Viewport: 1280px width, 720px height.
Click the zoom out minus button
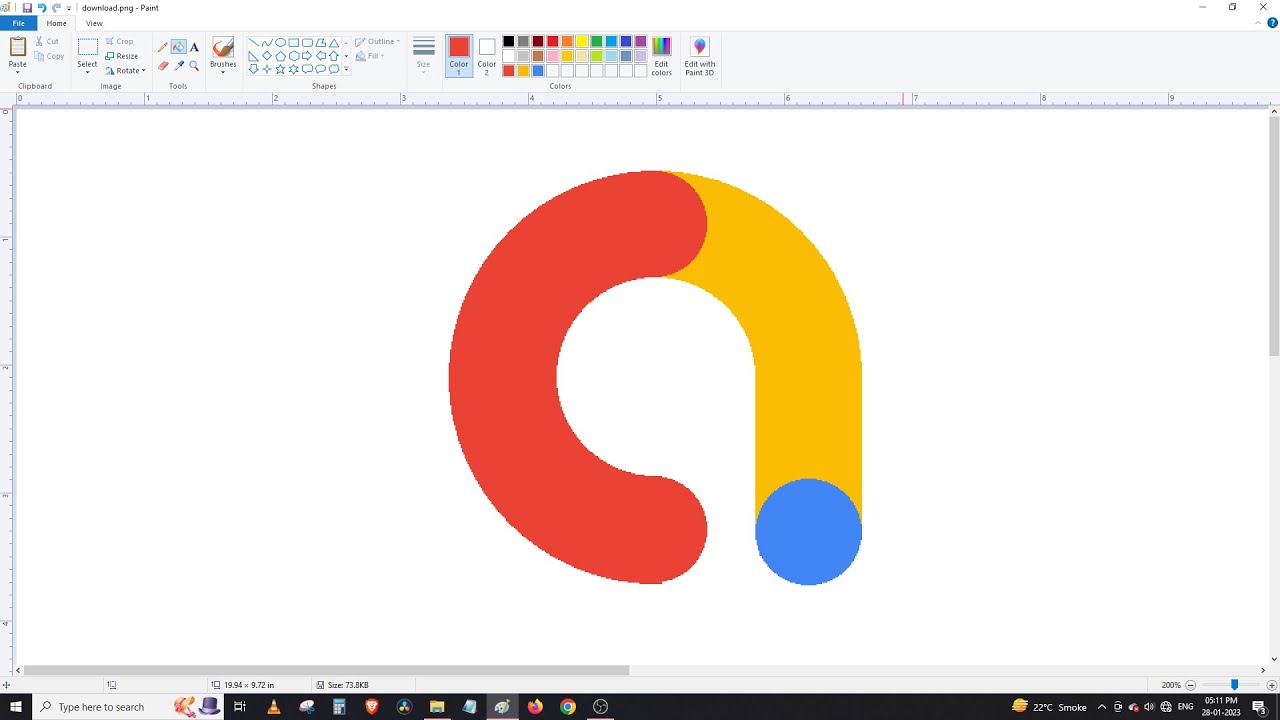click(1192, 685)
